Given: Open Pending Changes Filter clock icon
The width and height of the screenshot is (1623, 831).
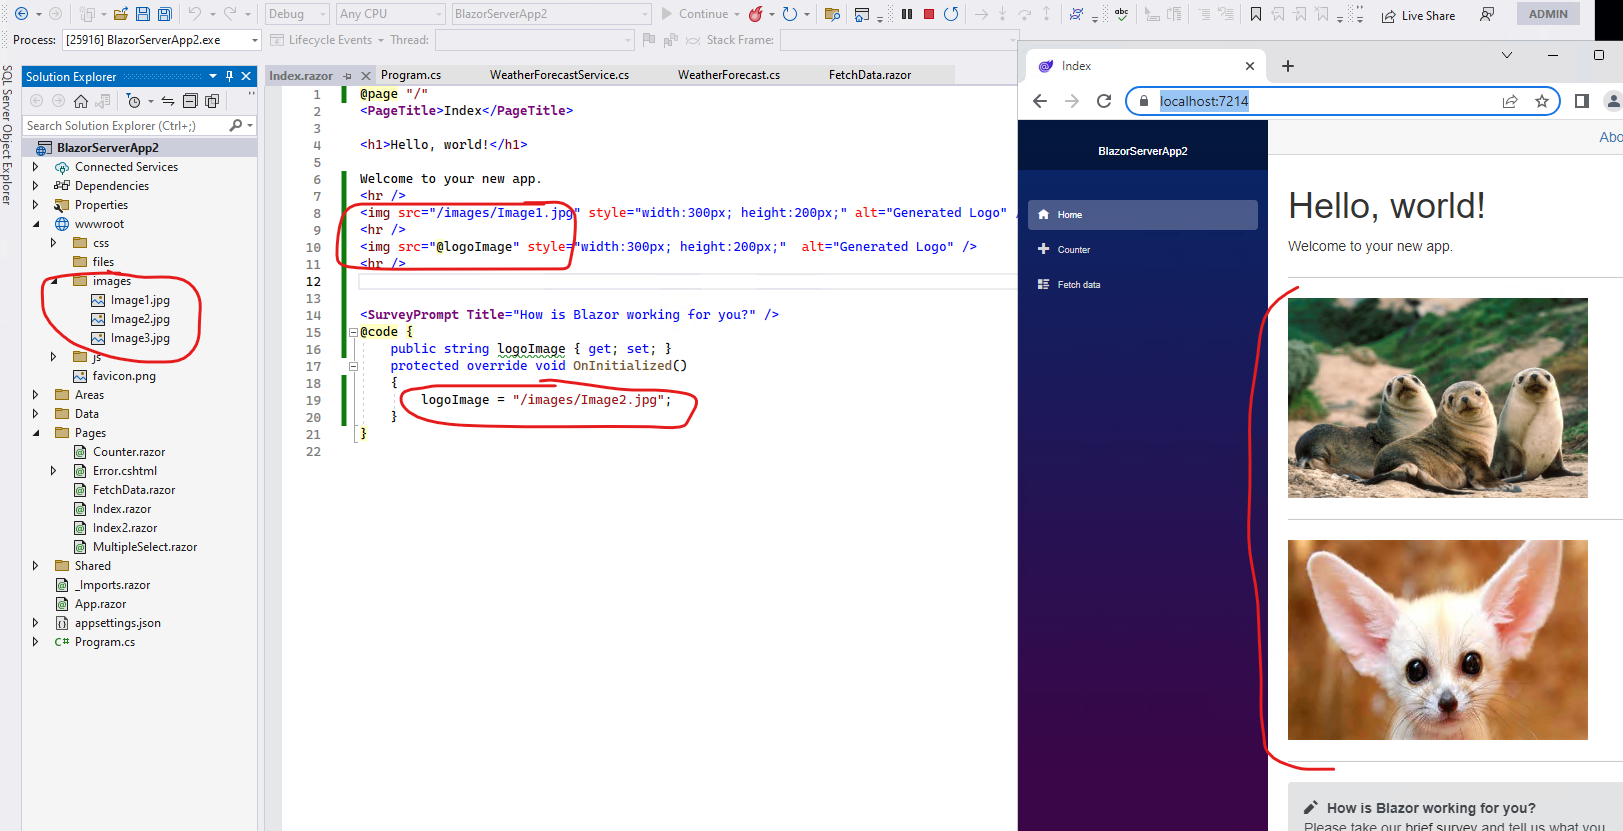Looking at the screenshot, I should [x=134, y=101].
